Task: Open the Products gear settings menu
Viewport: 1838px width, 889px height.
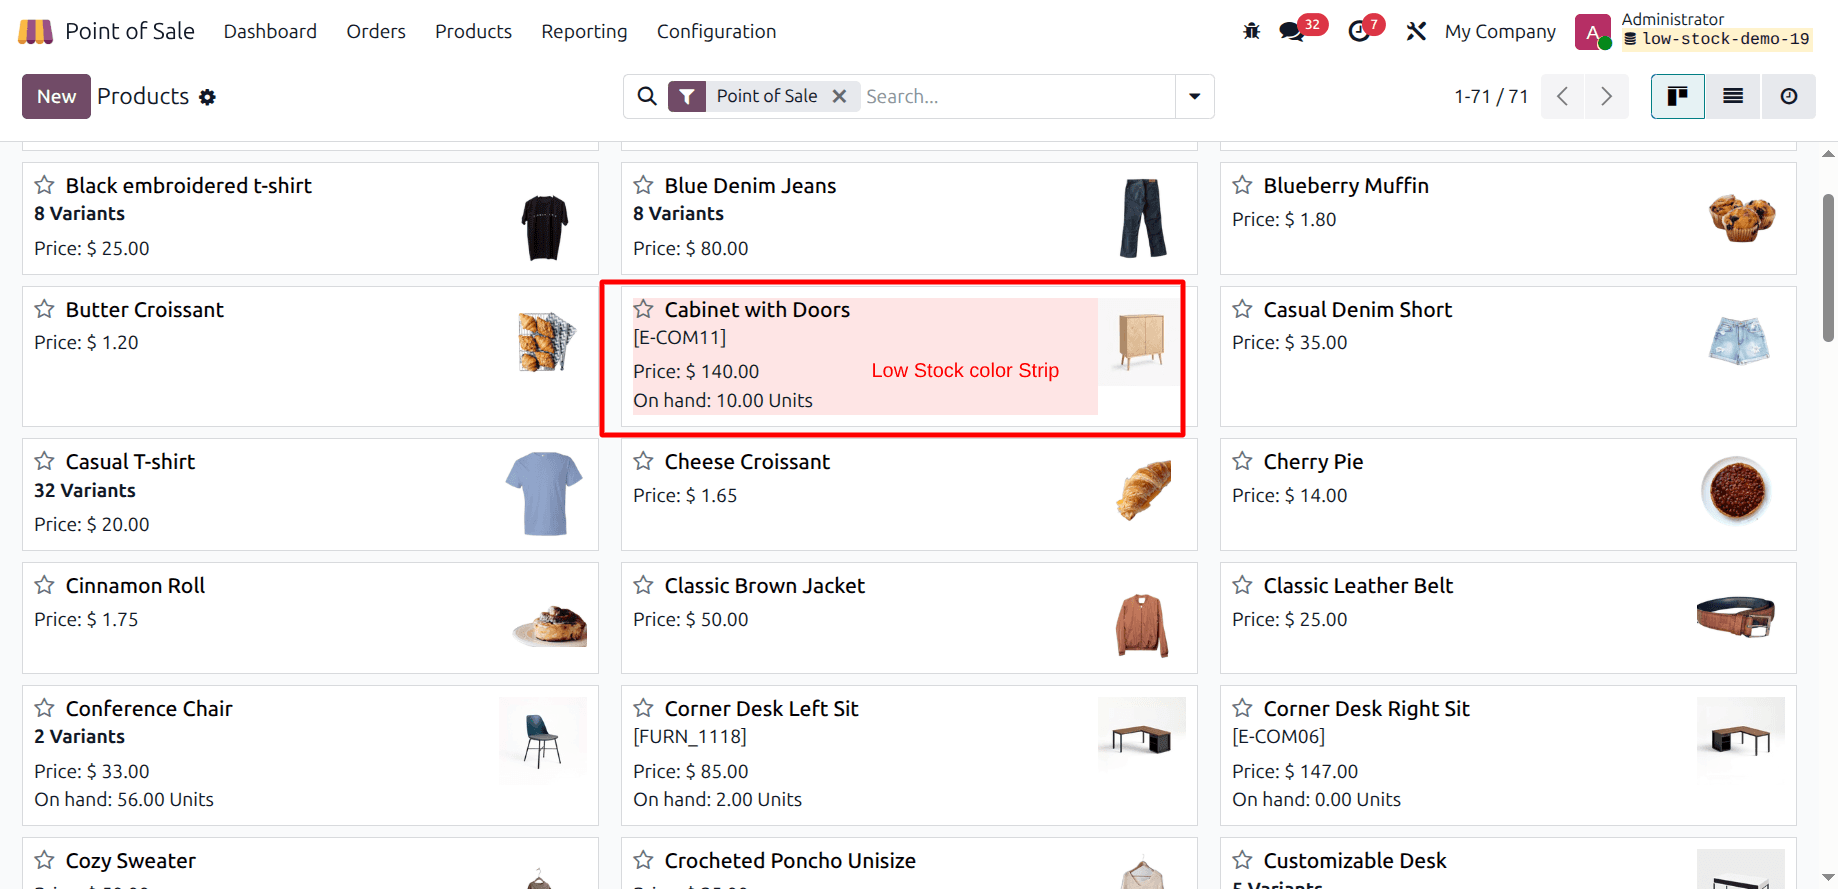Action: click(x=207, y=96)
